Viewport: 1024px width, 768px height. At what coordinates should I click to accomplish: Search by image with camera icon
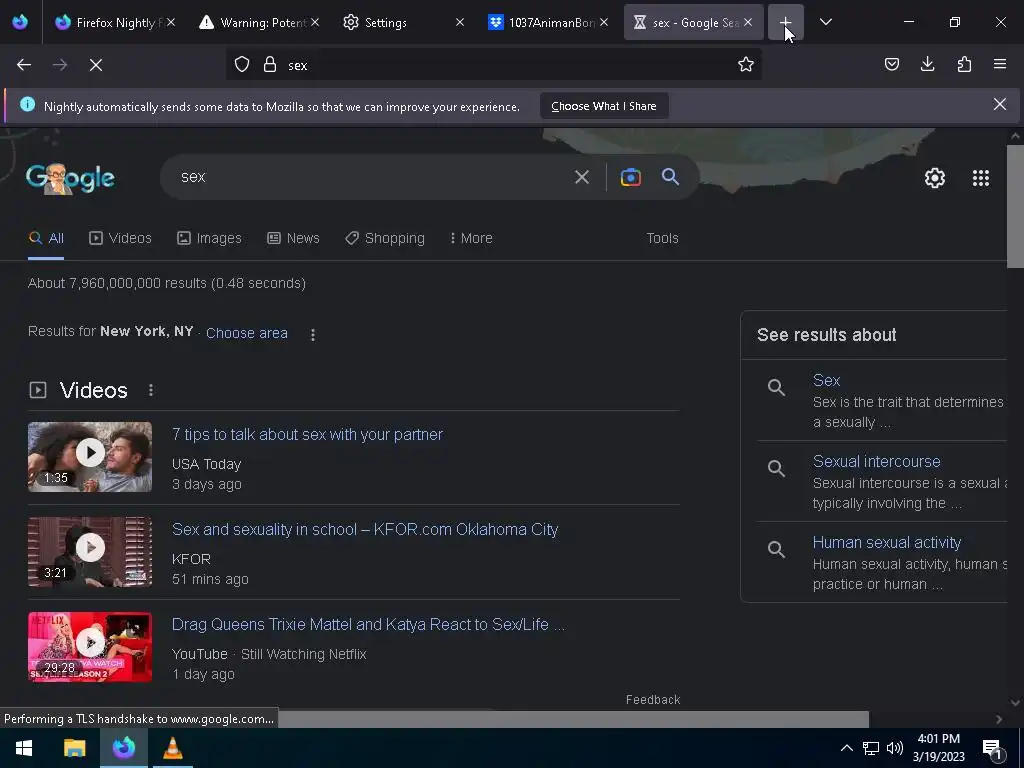pyautogui.click(x=630, y=177)
